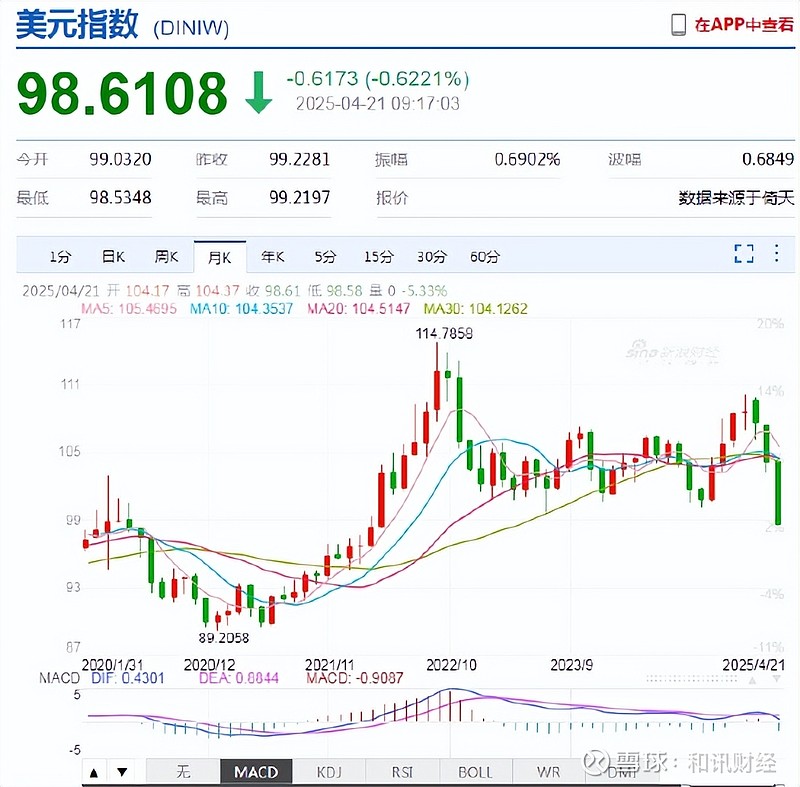Viewport: 800px width, 787px height.
Task: Click the up arrow indicator scroll icon
Action: [x=93, y=771]
